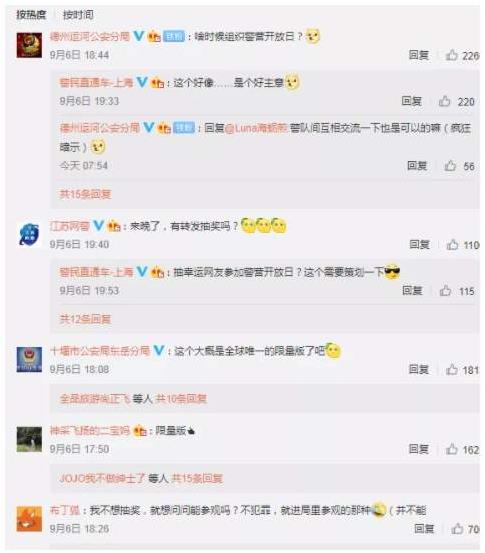Click 回复 on the 9月6日 18:08 comment
485x553 pixels.
[x=419, y=369]
